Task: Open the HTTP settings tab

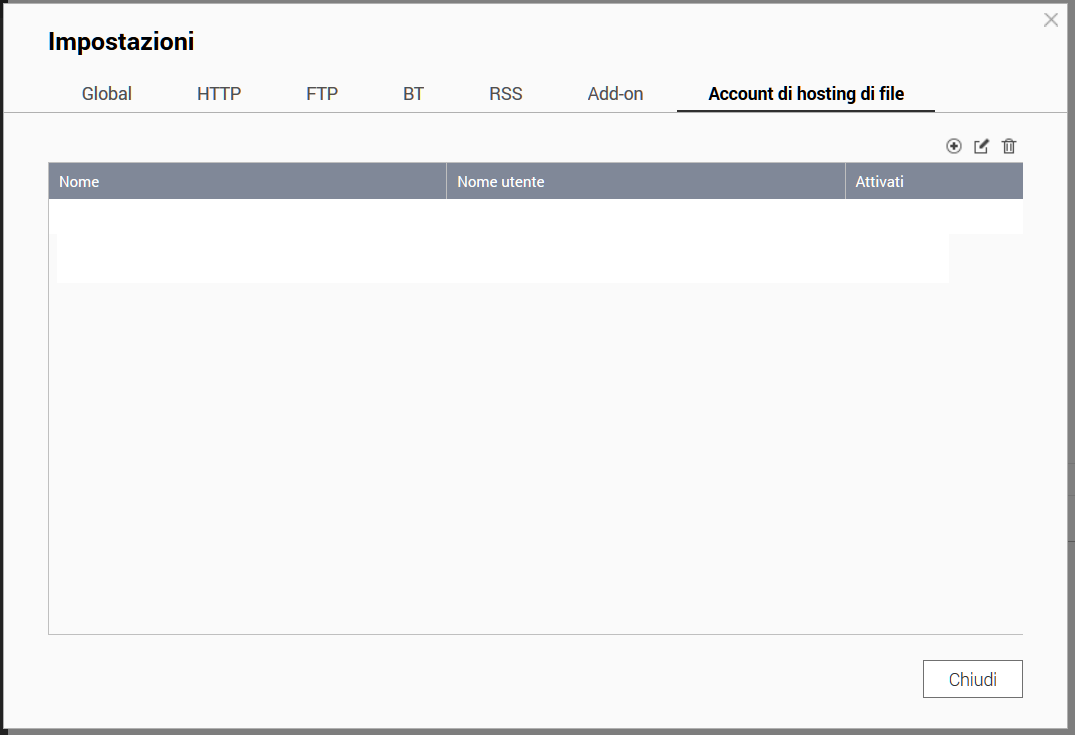Action: click(x=219, y=94)
